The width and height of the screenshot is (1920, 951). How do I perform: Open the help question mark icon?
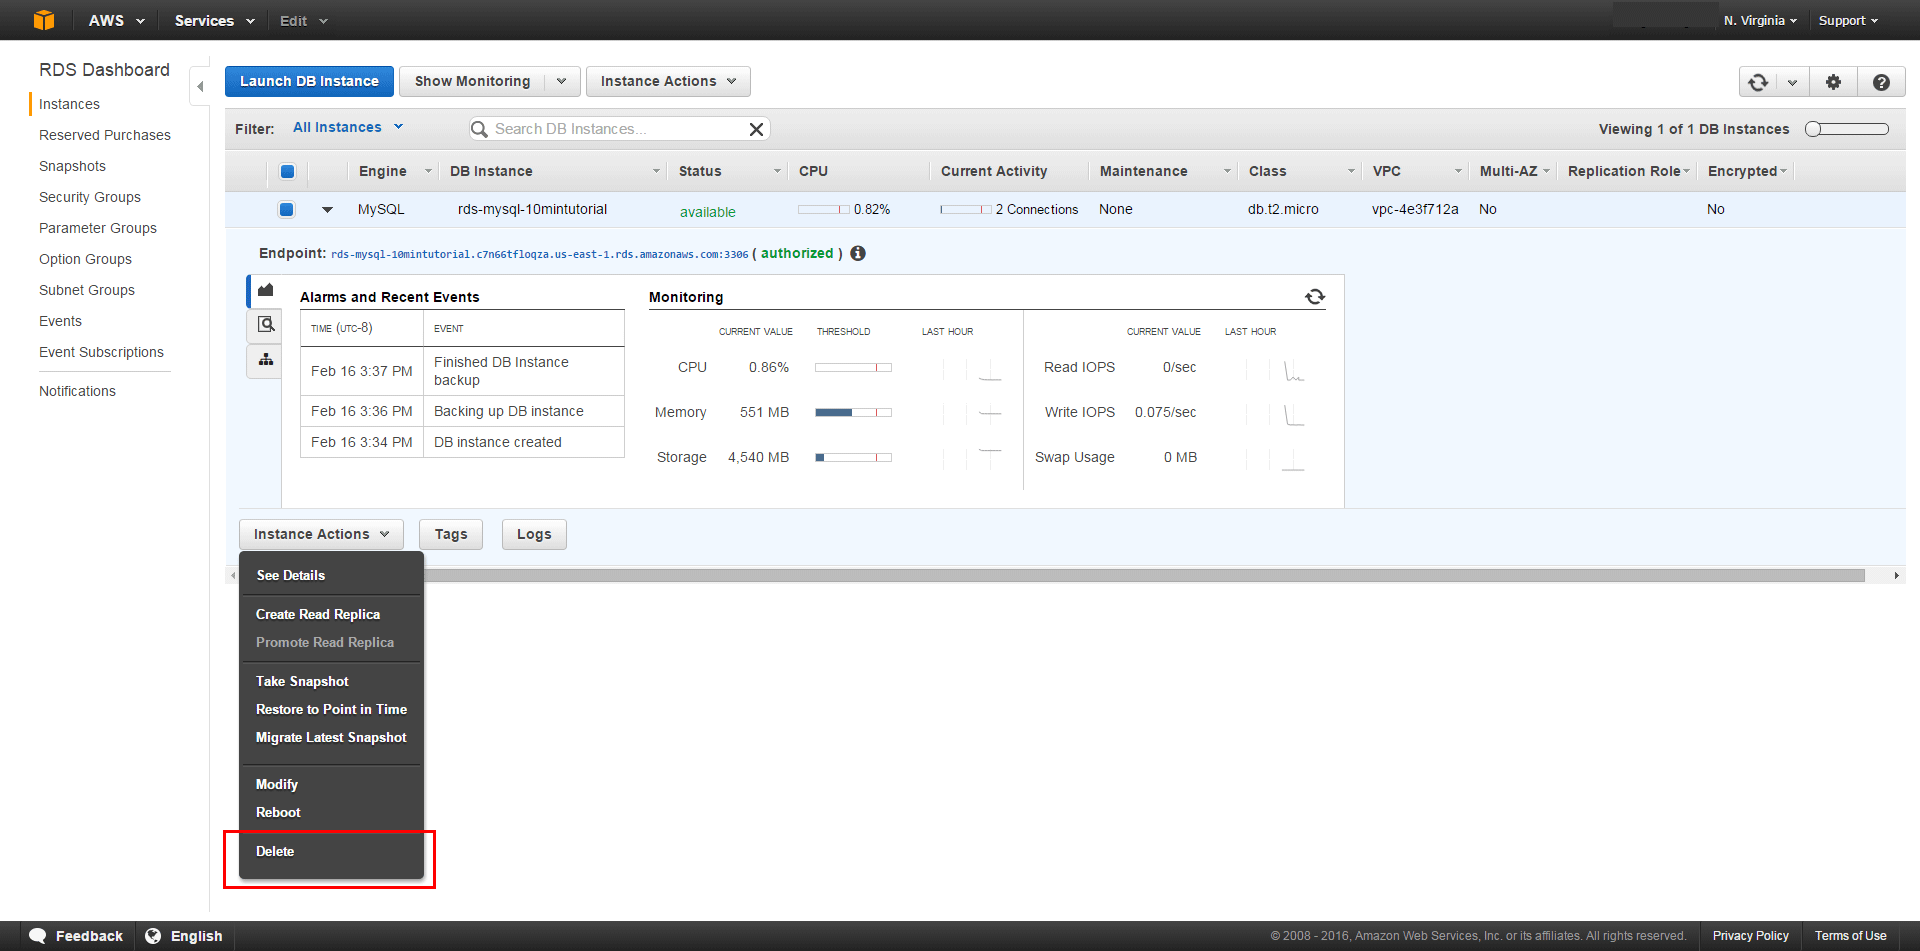point(1881,82)
